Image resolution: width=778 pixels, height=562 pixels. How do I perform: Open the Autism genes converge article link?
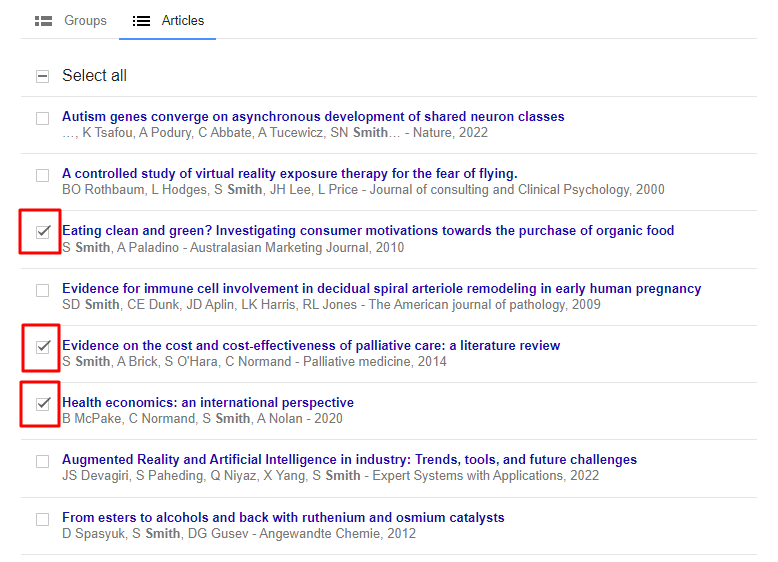(313, 116)
